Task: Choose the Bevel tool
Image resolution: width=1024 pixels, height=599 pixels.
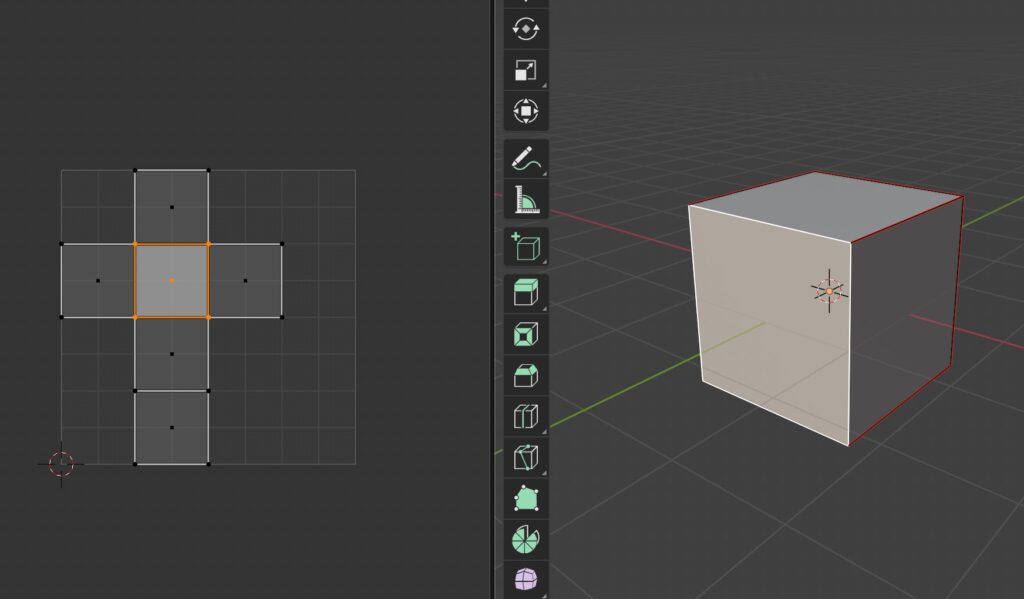Action: (x=526, y=376)
